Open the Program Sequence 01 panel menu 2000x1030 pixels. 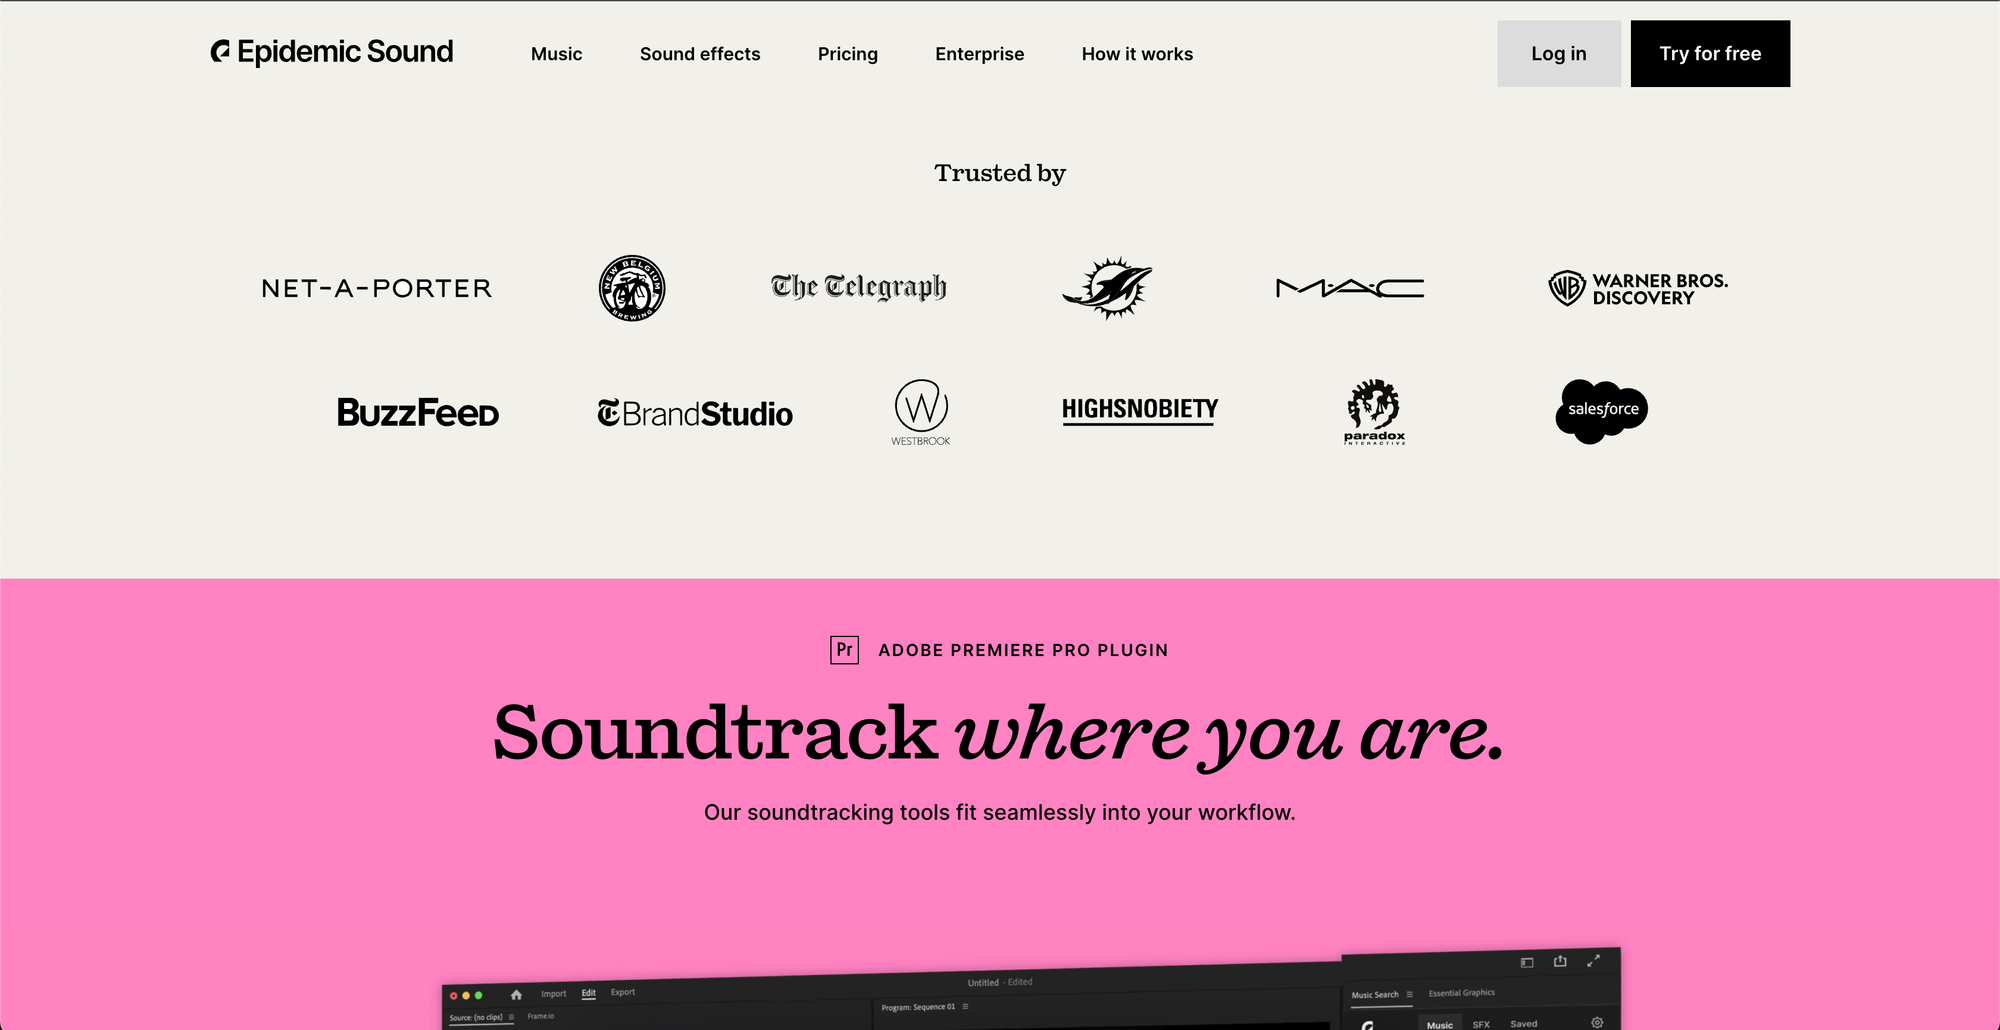(965, 1006)
